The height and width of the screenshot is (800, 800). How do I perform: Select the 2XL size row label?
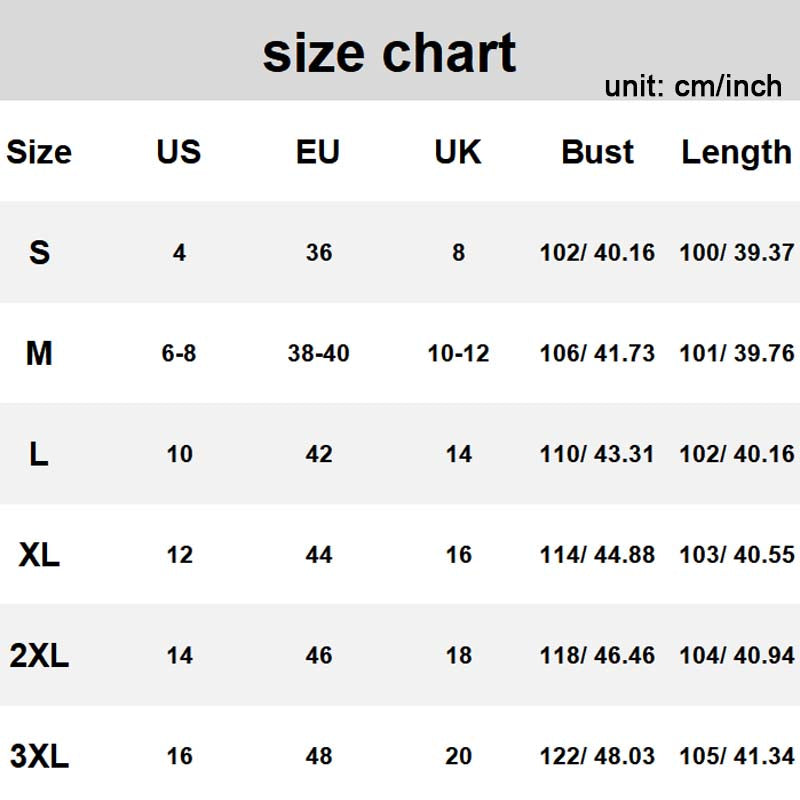tap(39, 655)
